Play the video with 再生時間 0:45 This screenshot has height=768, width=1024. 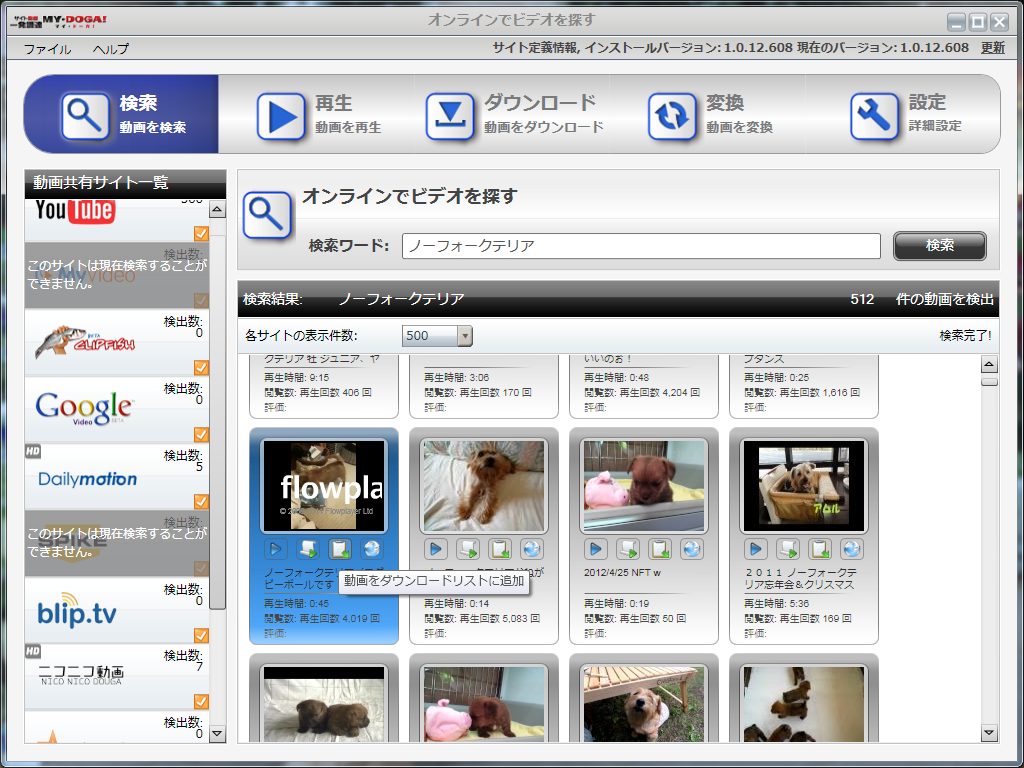[x=276, y=549]
